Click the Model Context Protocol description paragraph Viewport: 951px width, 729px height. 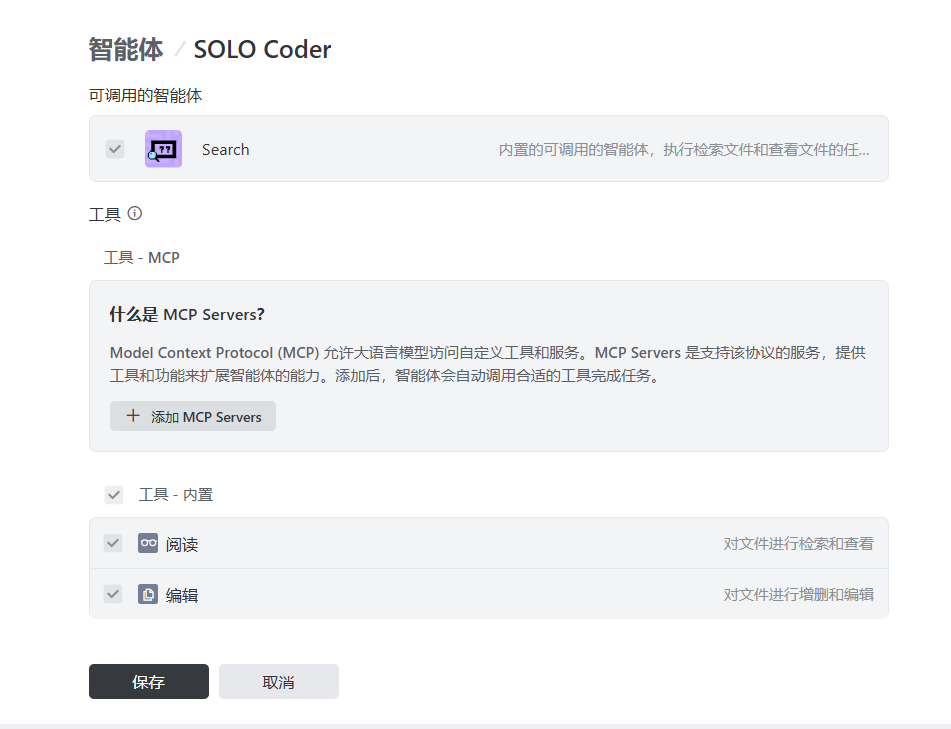pyautogui.click(x=488, y=364)
